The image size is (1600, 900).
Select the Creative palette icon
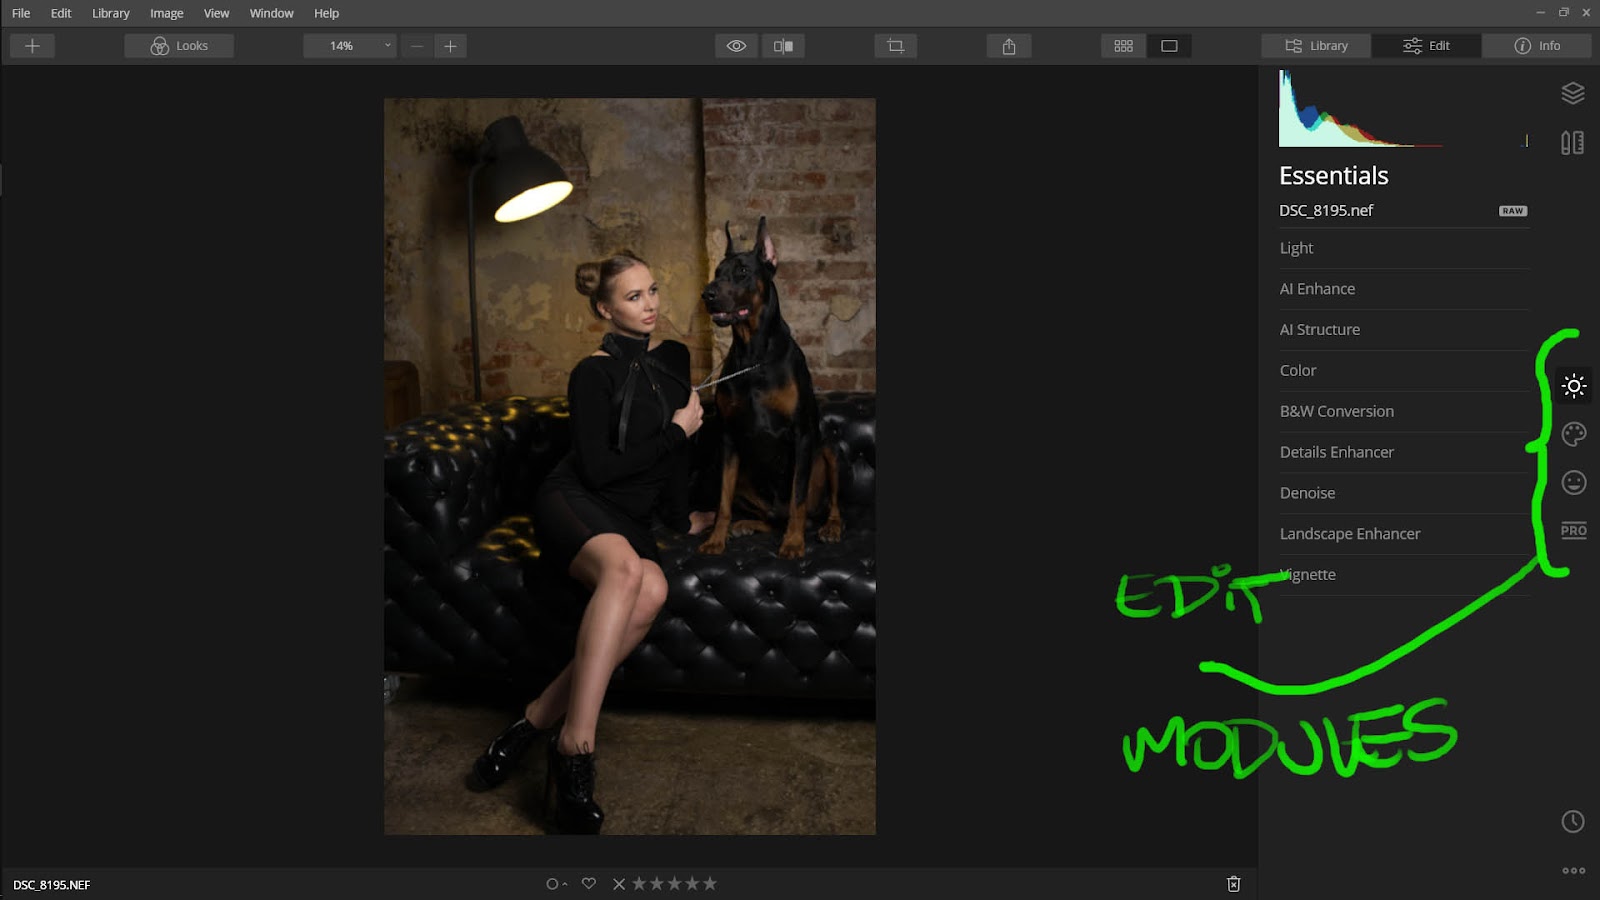1574,434
